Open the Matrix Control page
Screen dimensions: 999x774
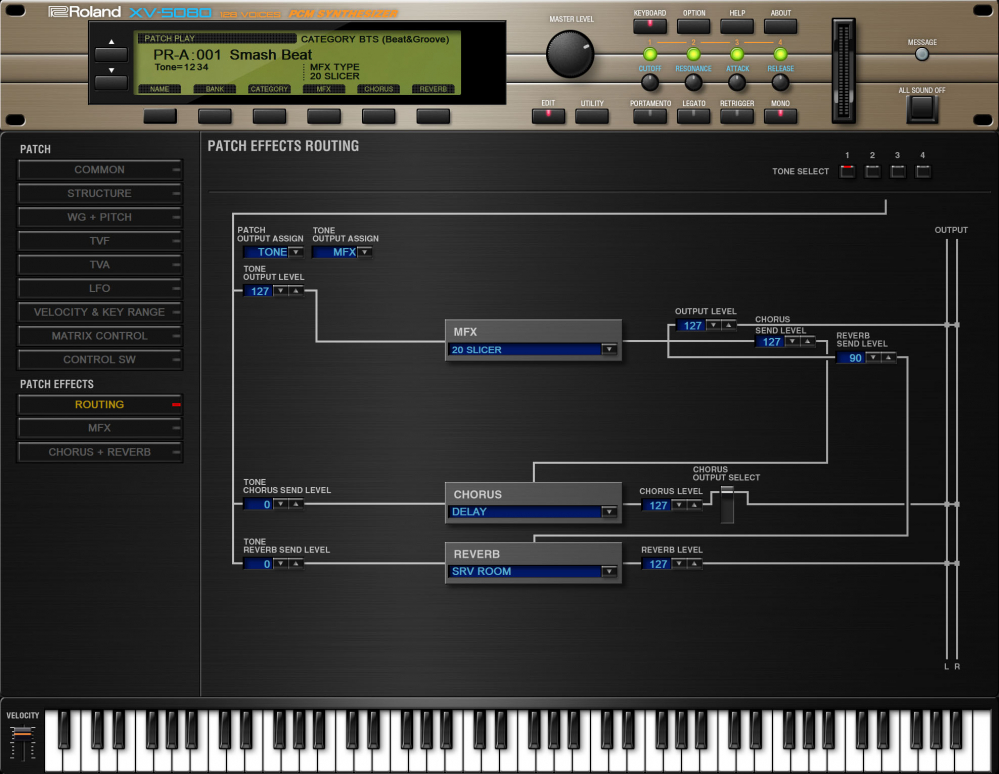coord(100,336)
